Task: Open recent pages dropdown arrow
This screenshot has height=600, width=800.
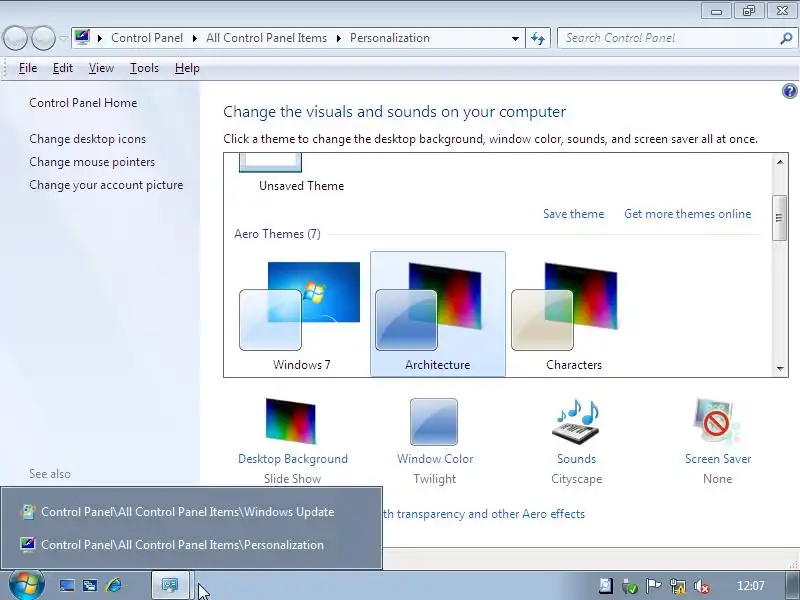Action: tap(63, 38)
